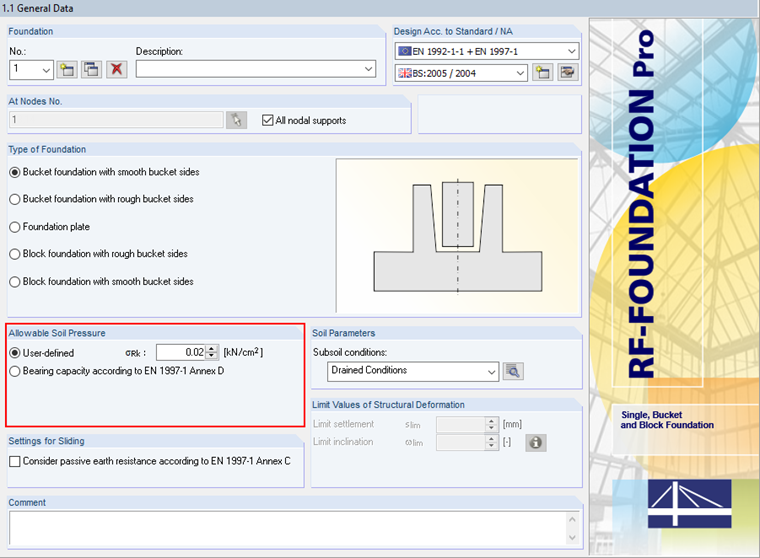760x558 pixels.
Task: Select Bucket foundation with rough bucket sides
Action: coord(15,200)
